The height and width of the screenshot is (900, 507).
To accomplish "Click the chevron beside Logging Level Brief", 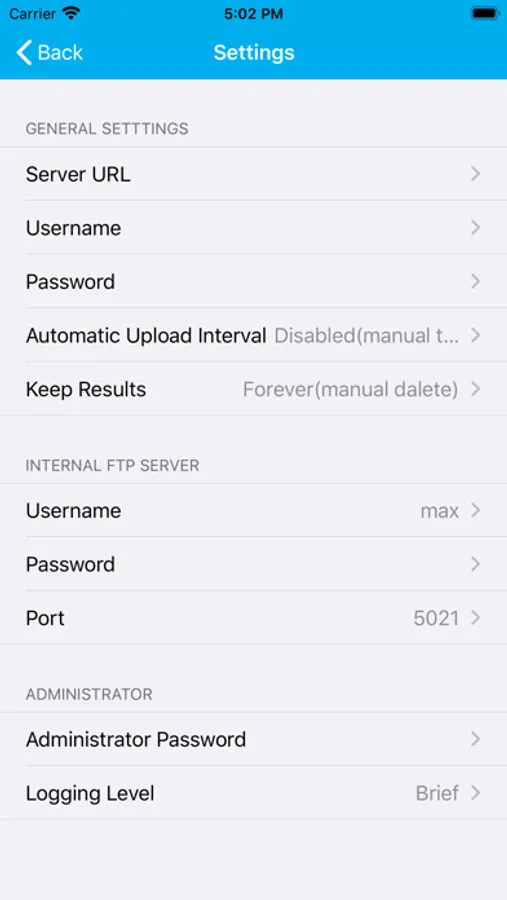I will [x=475, y=793].
